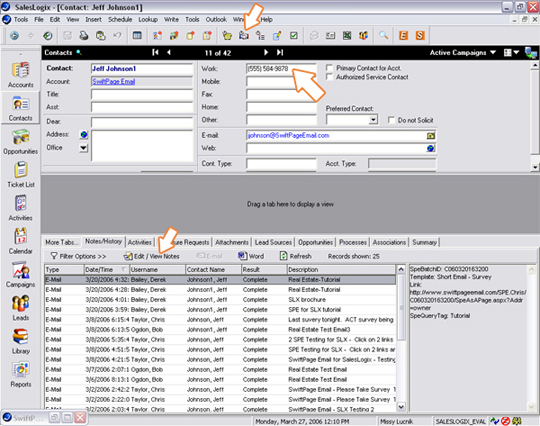Click the orange E toolbar icon

click(403, 35)
